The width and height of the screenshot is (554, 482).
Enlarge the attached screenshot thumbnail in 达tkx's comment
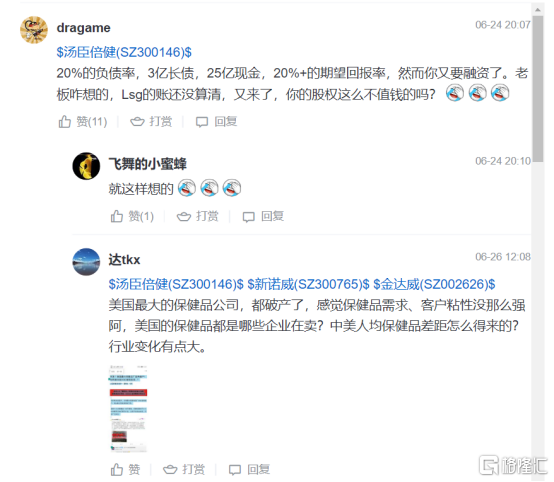pyautogui.click(x=128, y=408)
